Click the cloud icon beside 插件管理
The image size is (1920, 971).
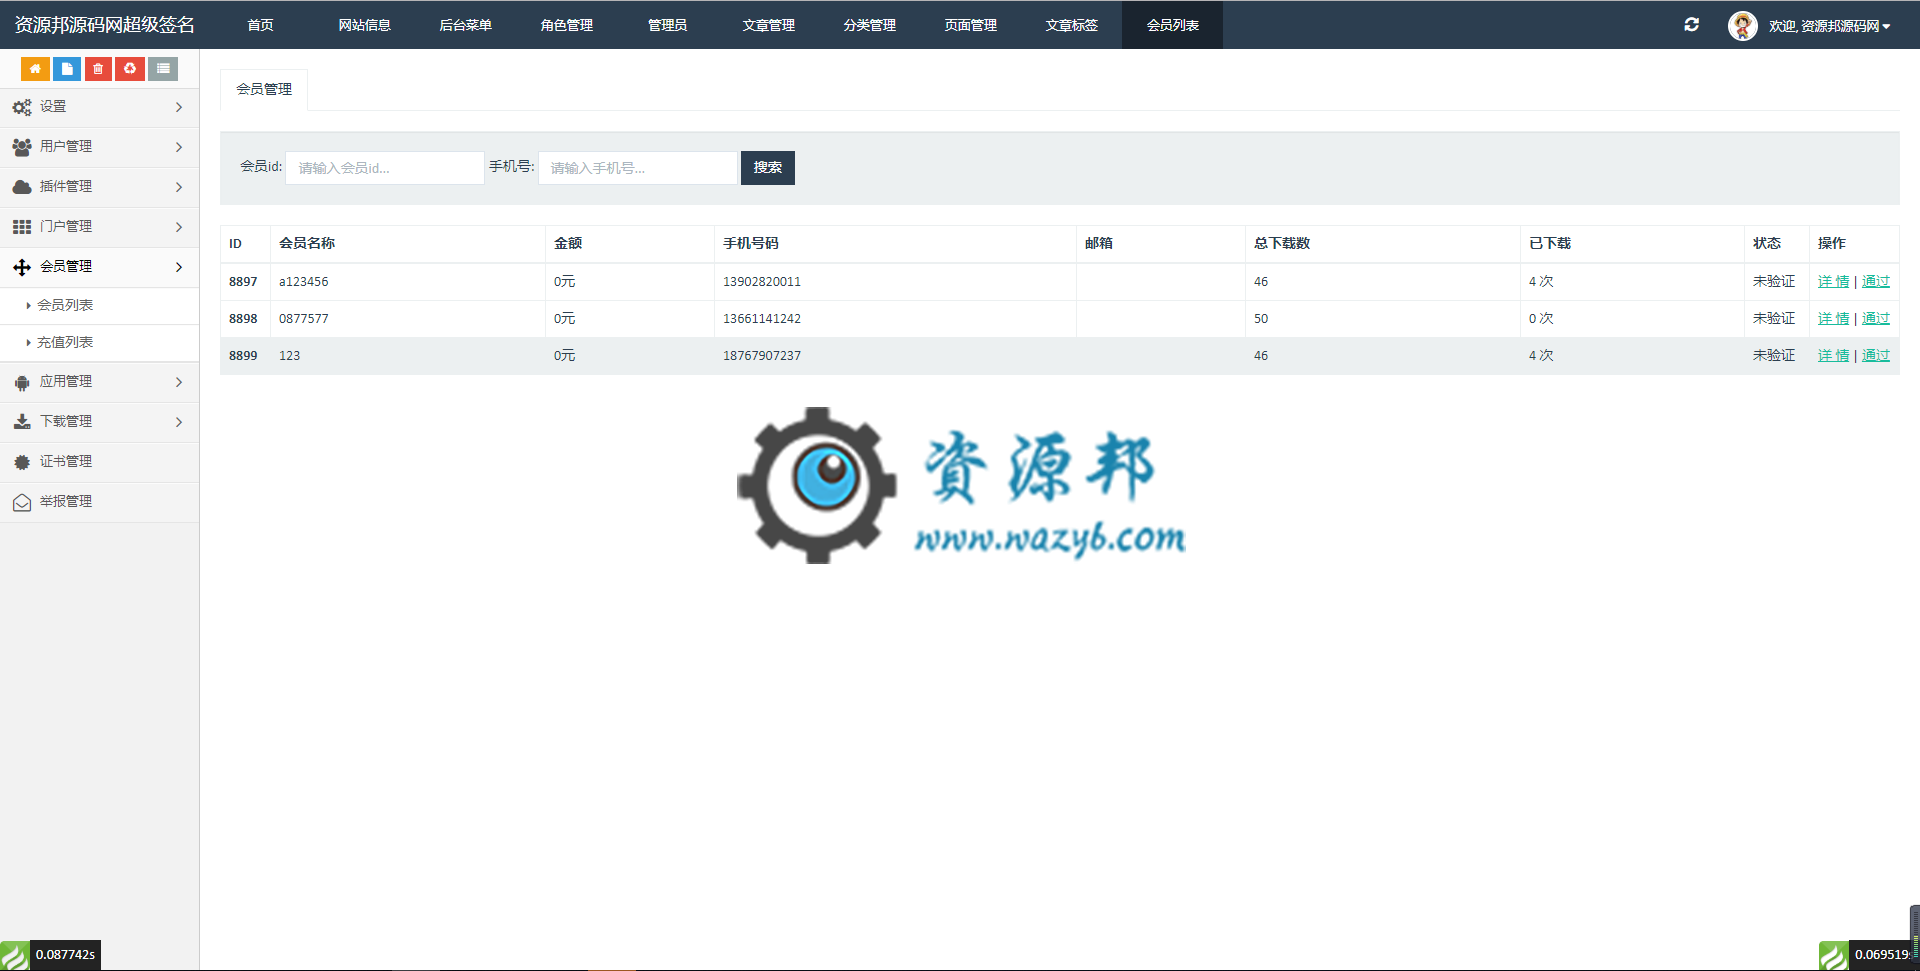tap(22, 187)
